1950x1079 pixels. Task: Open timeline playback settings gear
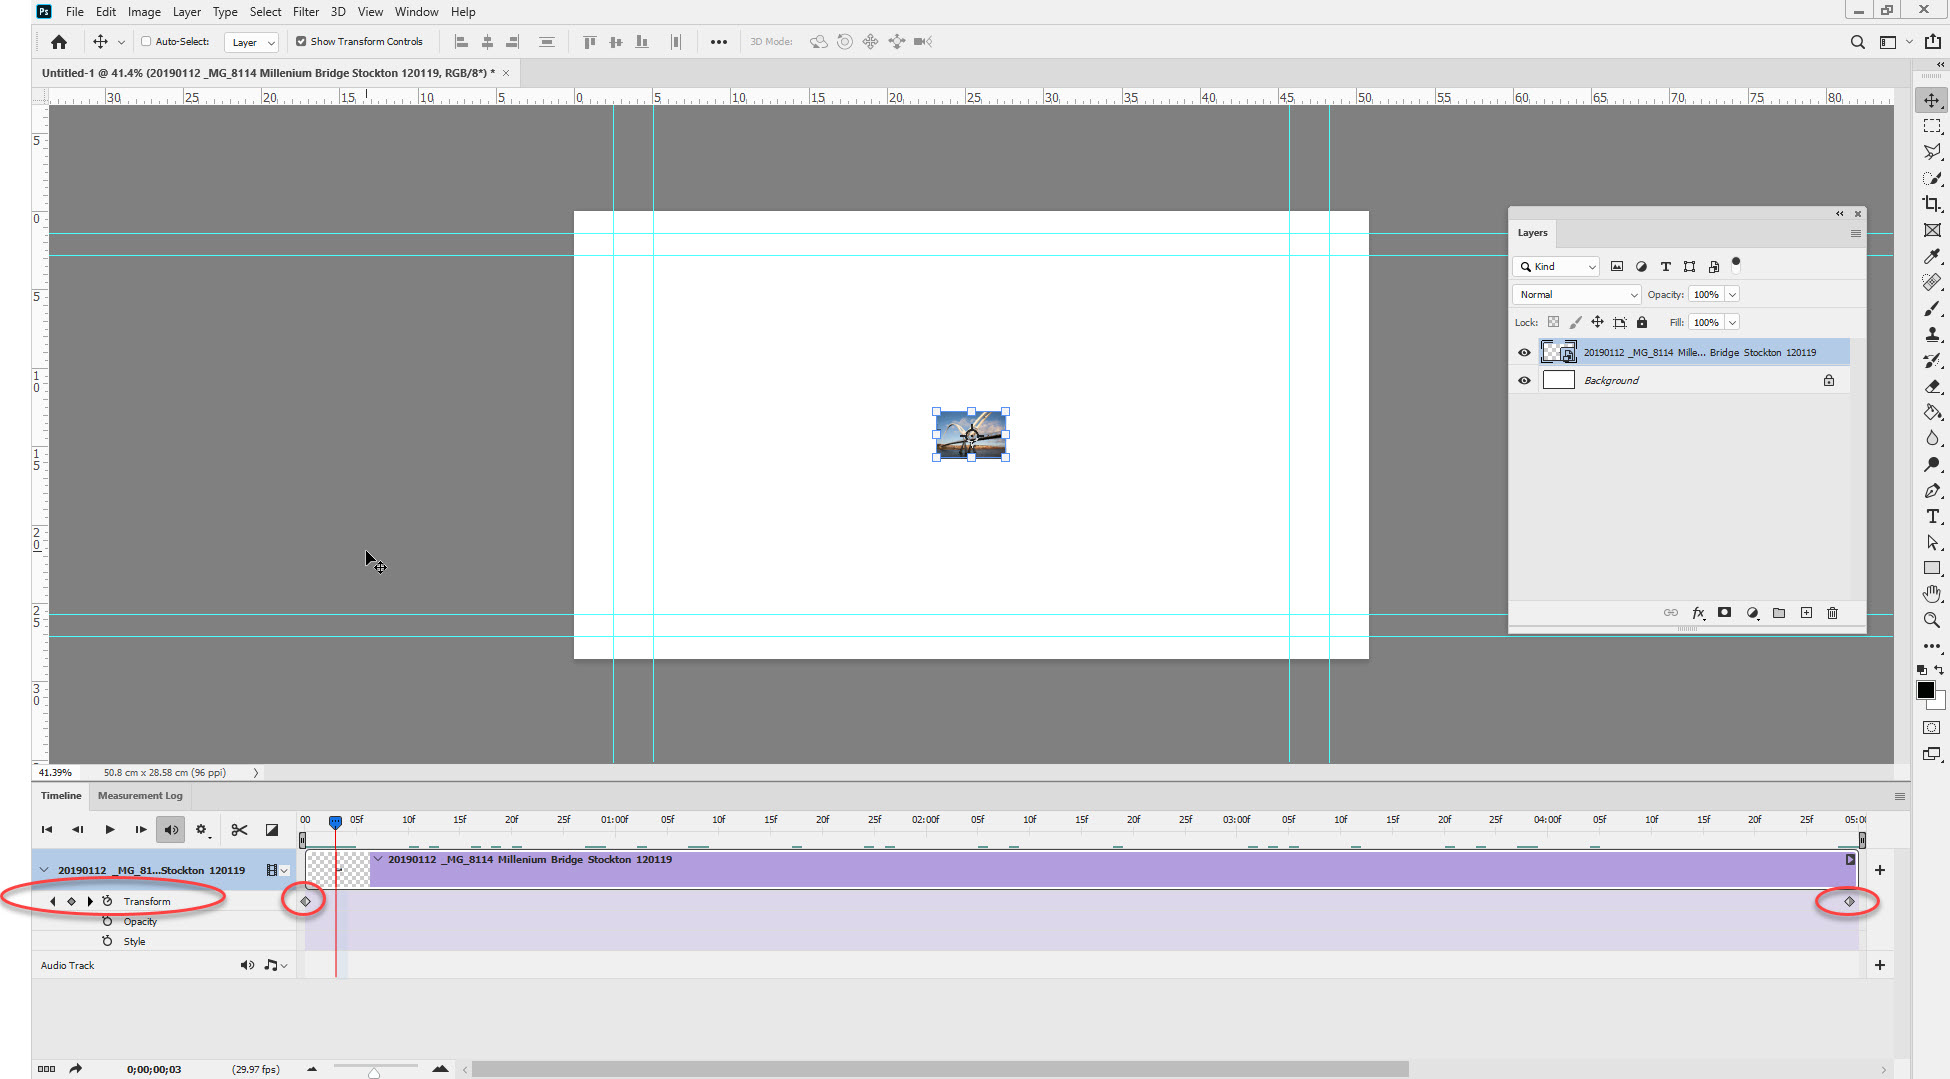coord(202,830)
